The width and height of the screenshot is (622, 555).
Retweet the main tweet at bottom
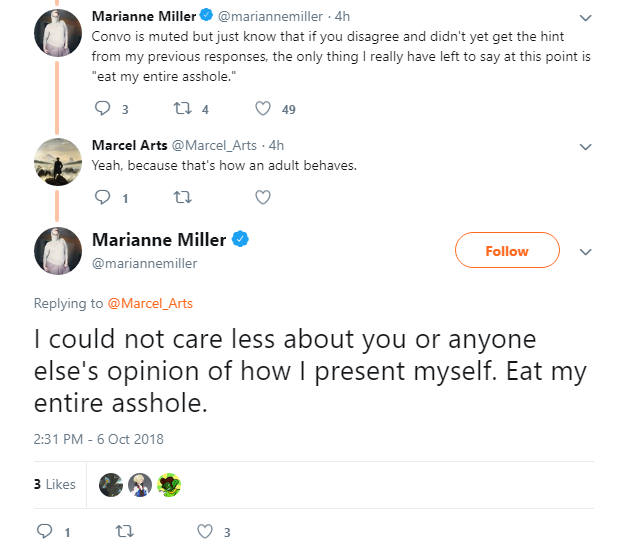coord(124,531)
